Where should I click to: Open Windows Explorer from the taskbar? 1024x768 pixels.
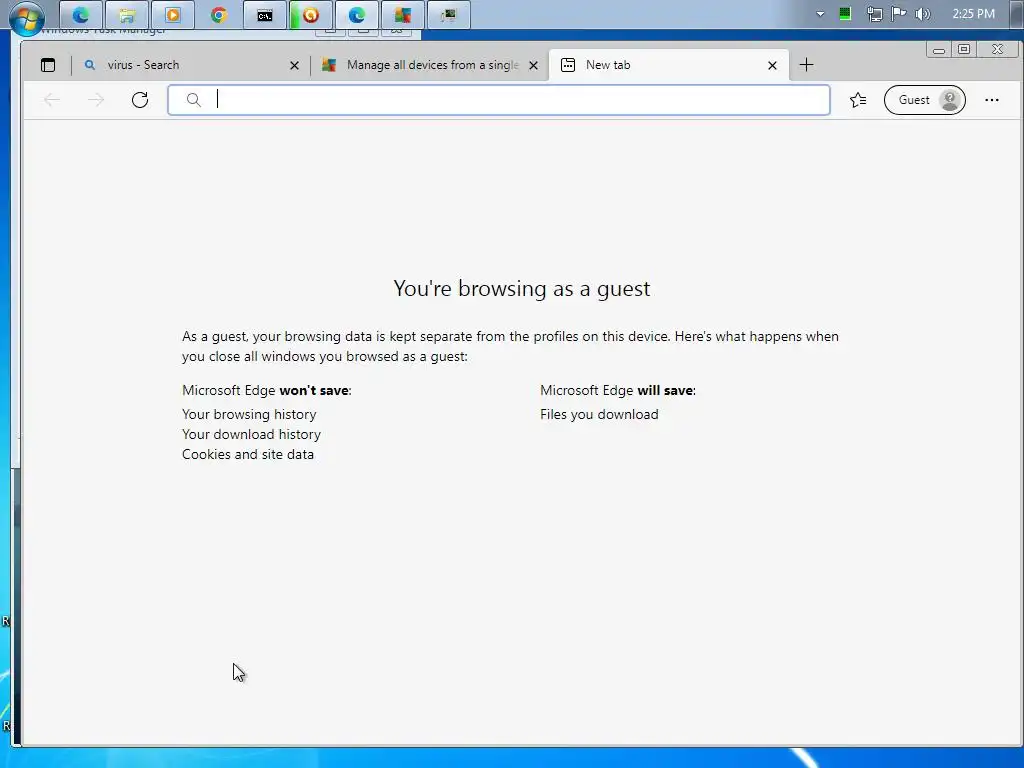127,14
